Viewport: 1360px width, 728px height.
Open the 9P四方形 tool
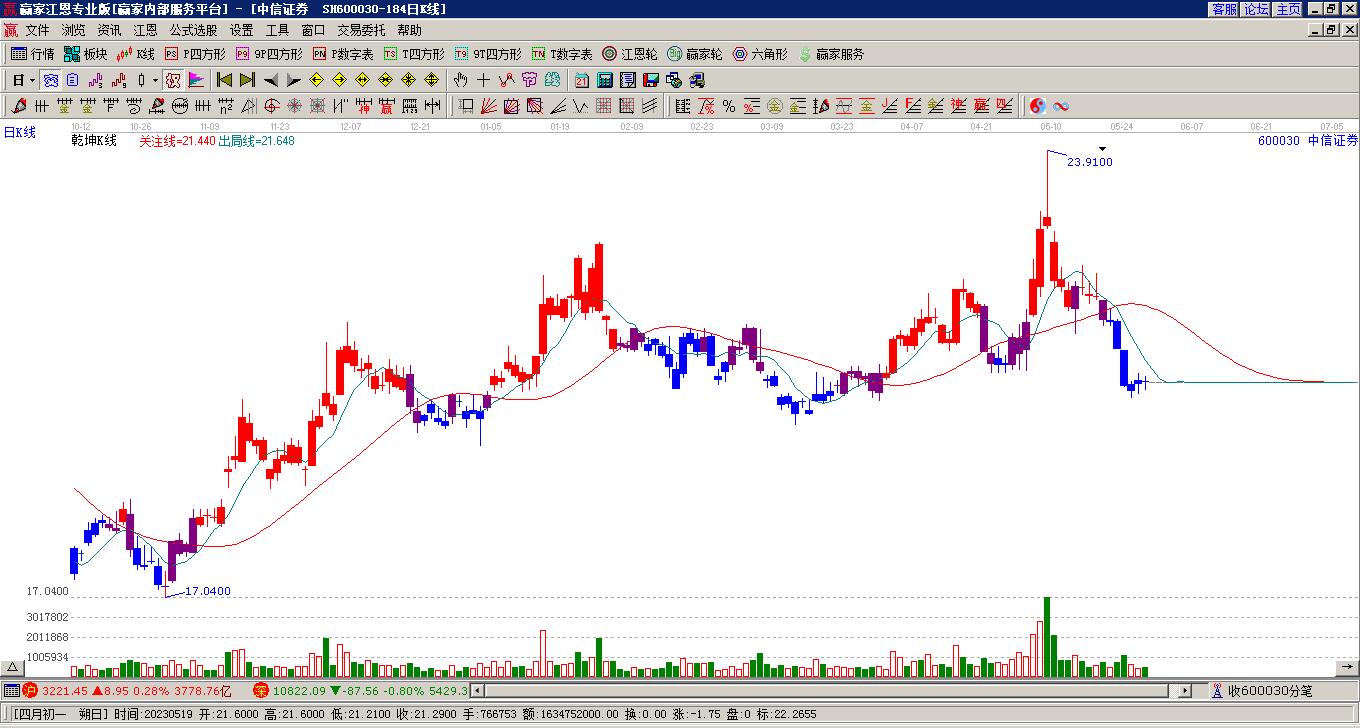(x=269, y=54)
